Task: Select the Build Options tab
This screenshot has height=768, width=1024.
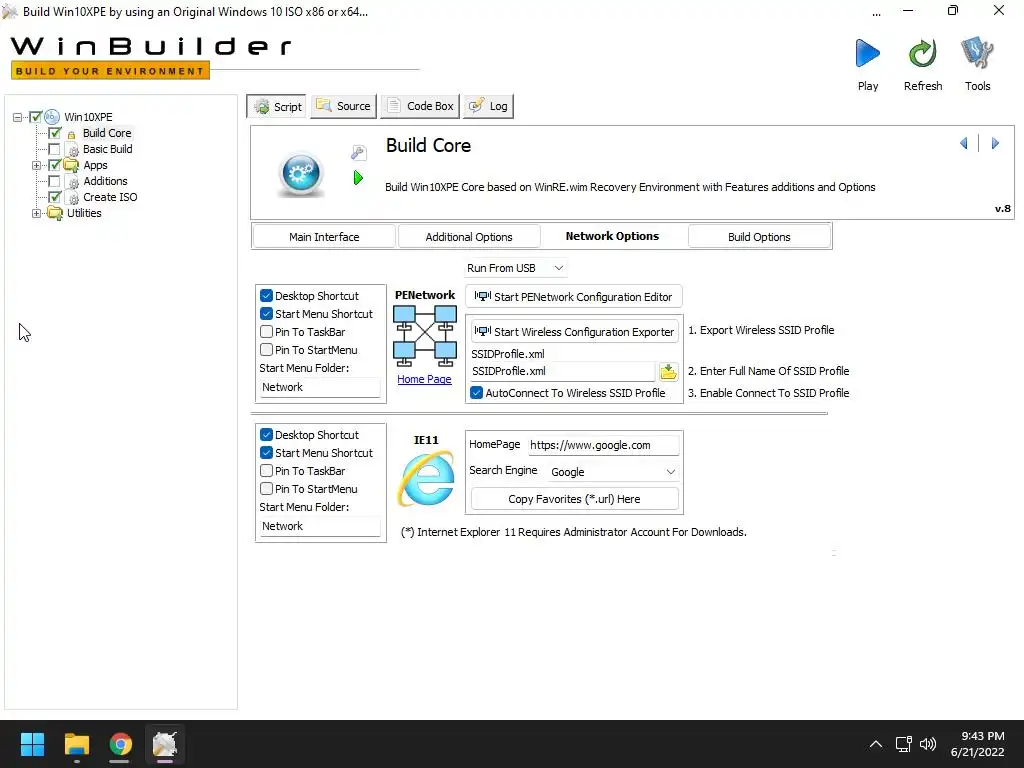Action: coord(759,236)
